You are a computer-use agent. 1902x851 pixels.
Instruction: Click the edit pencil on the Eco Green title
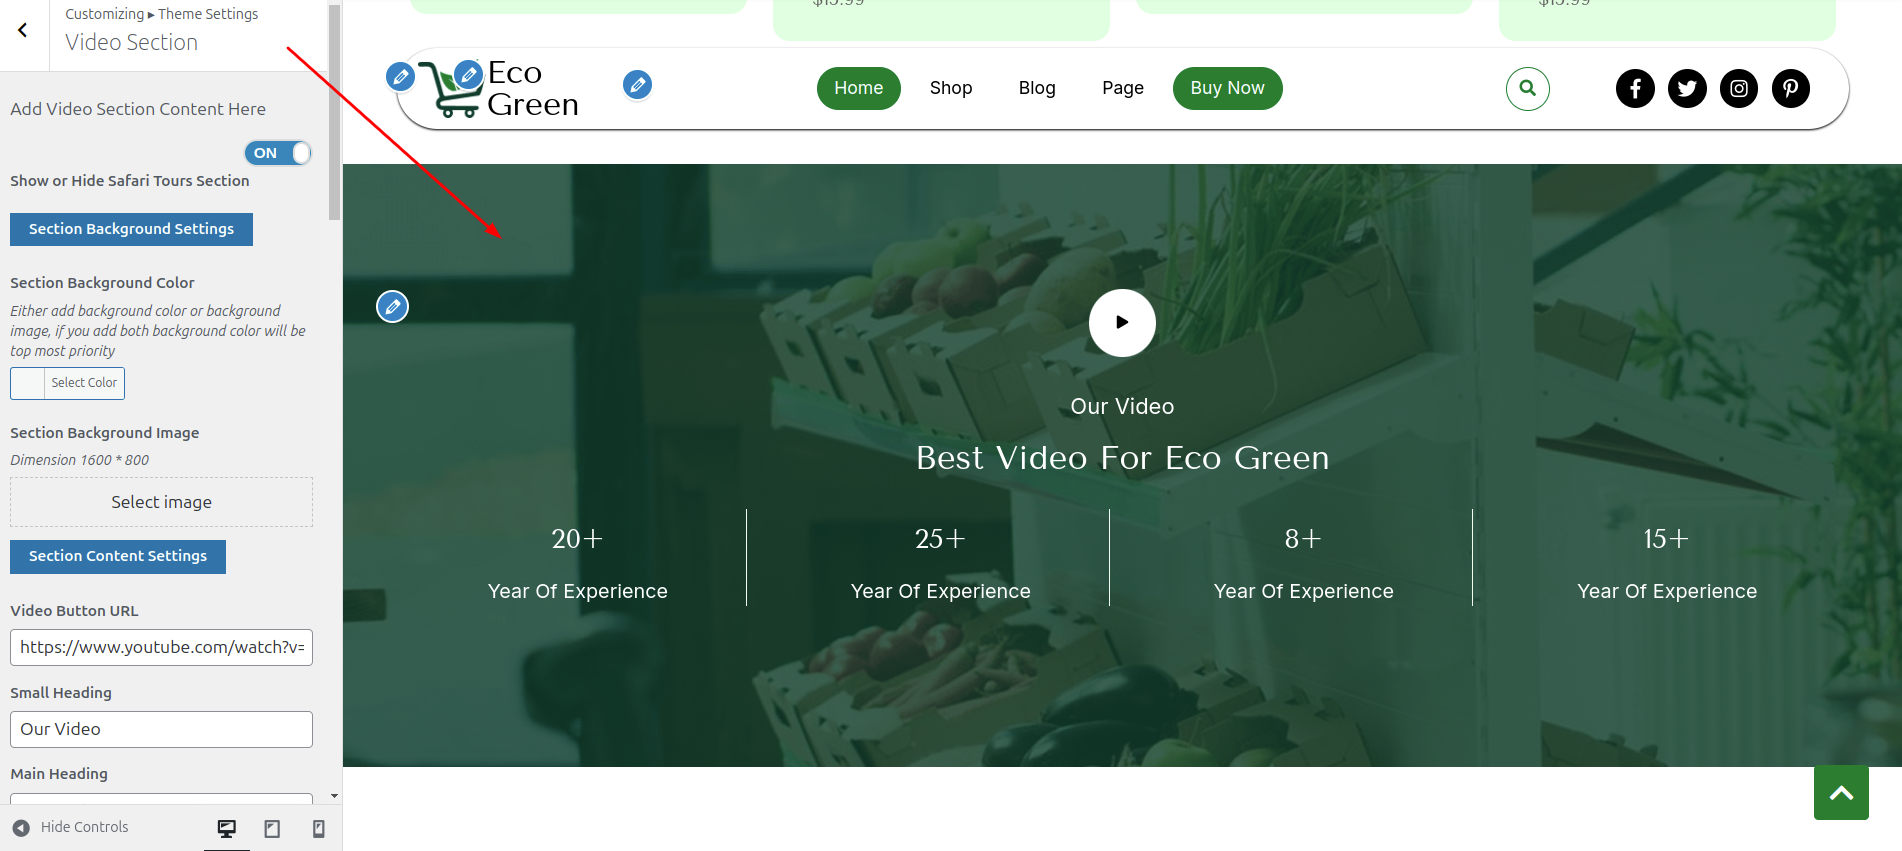[x=468, y=74]
